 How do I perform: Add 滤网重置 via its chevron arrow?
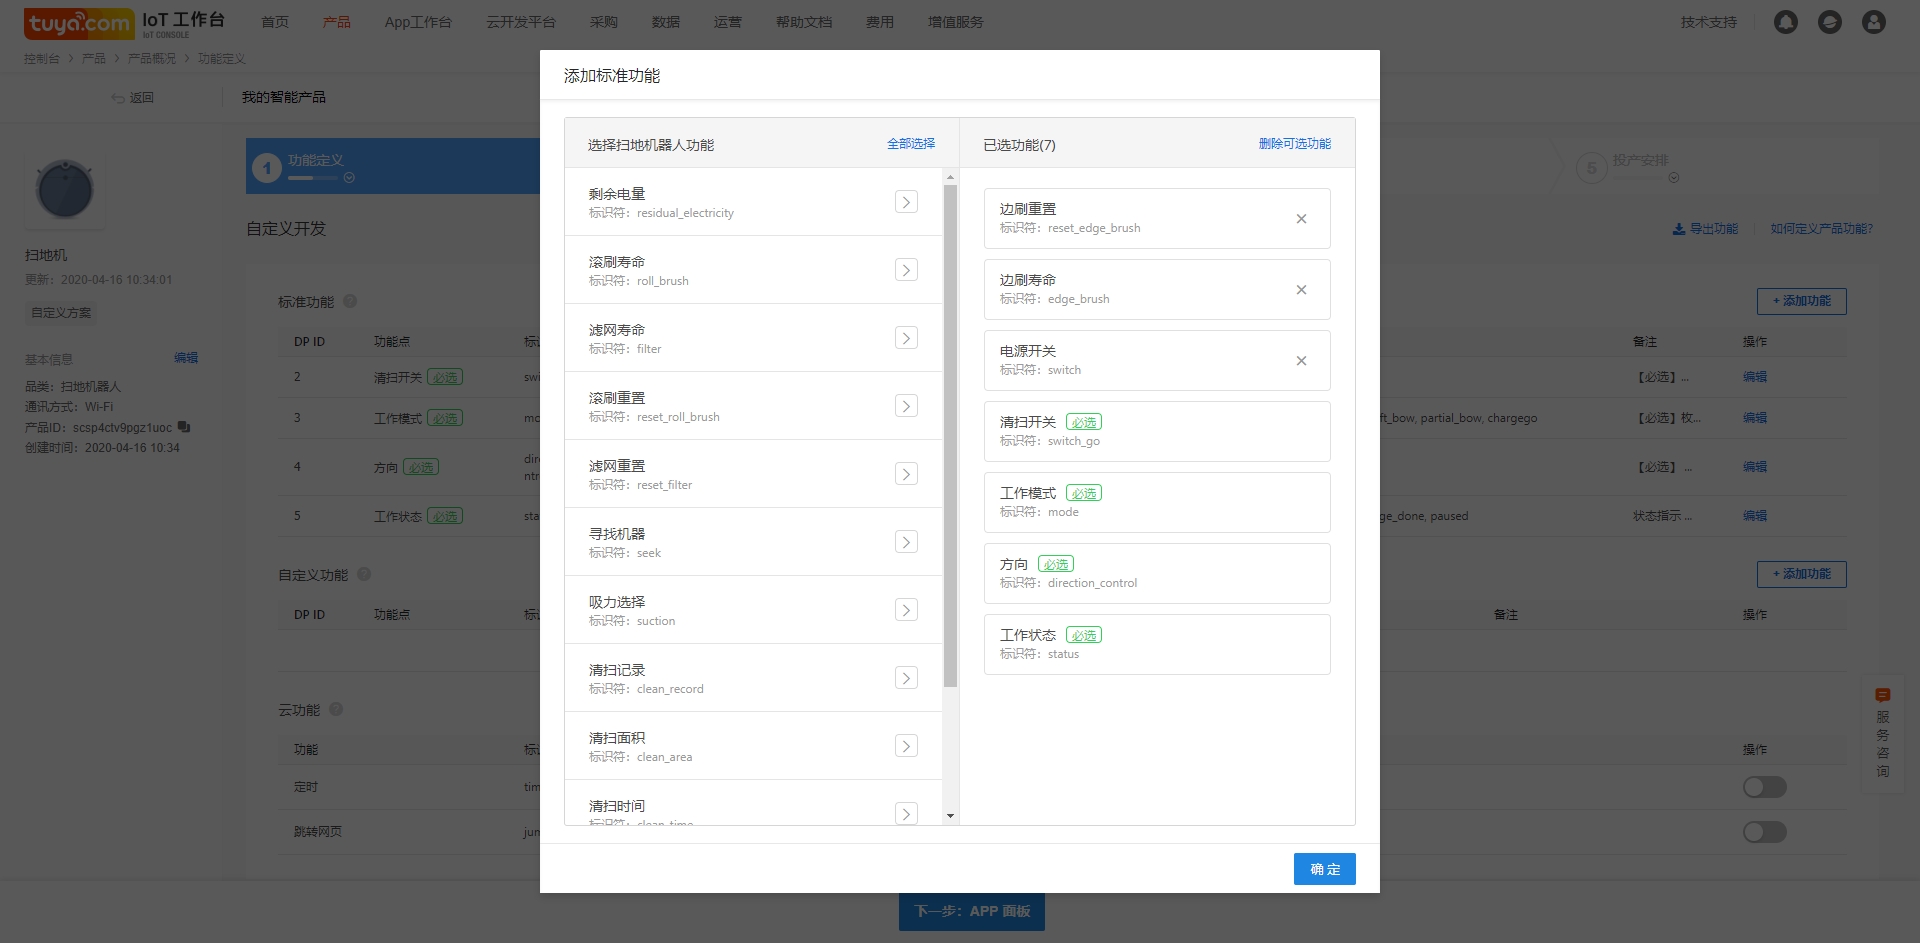(x=906, y=474)
